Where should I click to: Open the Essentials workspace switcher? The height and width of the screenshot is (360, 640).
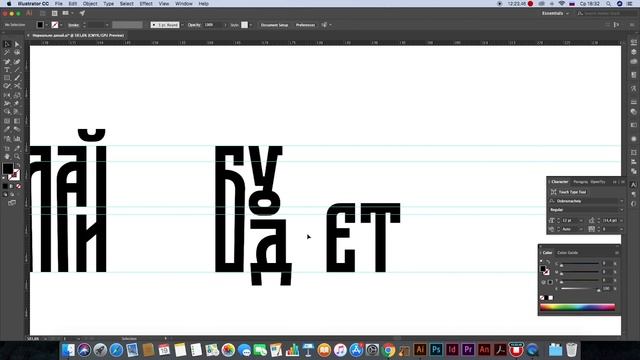pos(555,13)
